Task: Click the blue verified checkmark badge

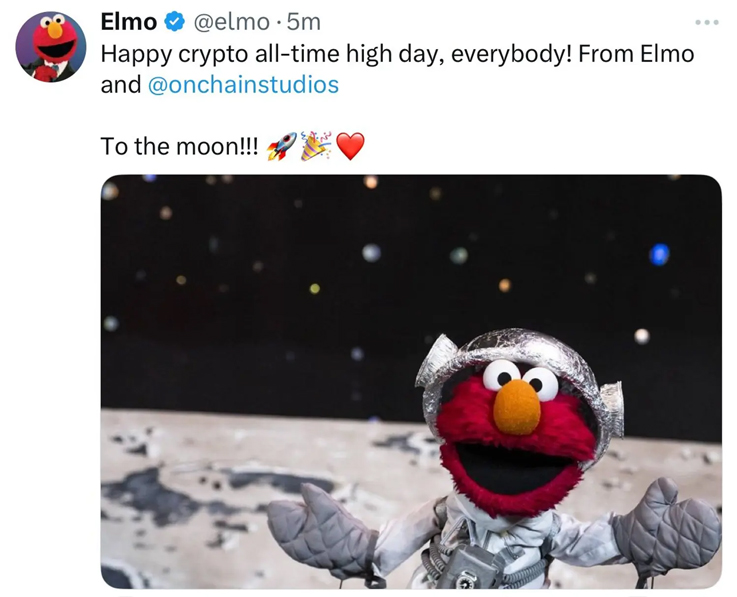Action: 175,21
